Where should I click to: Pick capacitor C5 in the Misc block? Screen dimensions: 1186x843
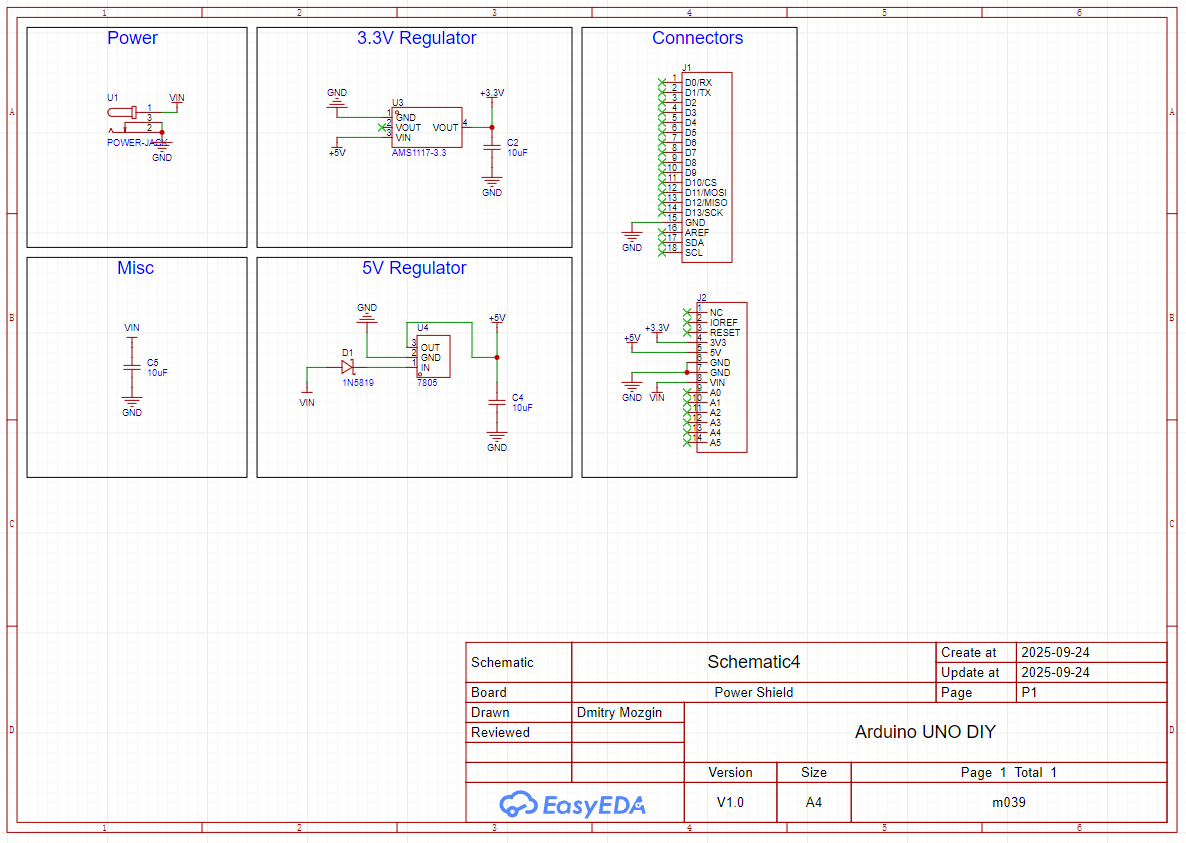131,367
